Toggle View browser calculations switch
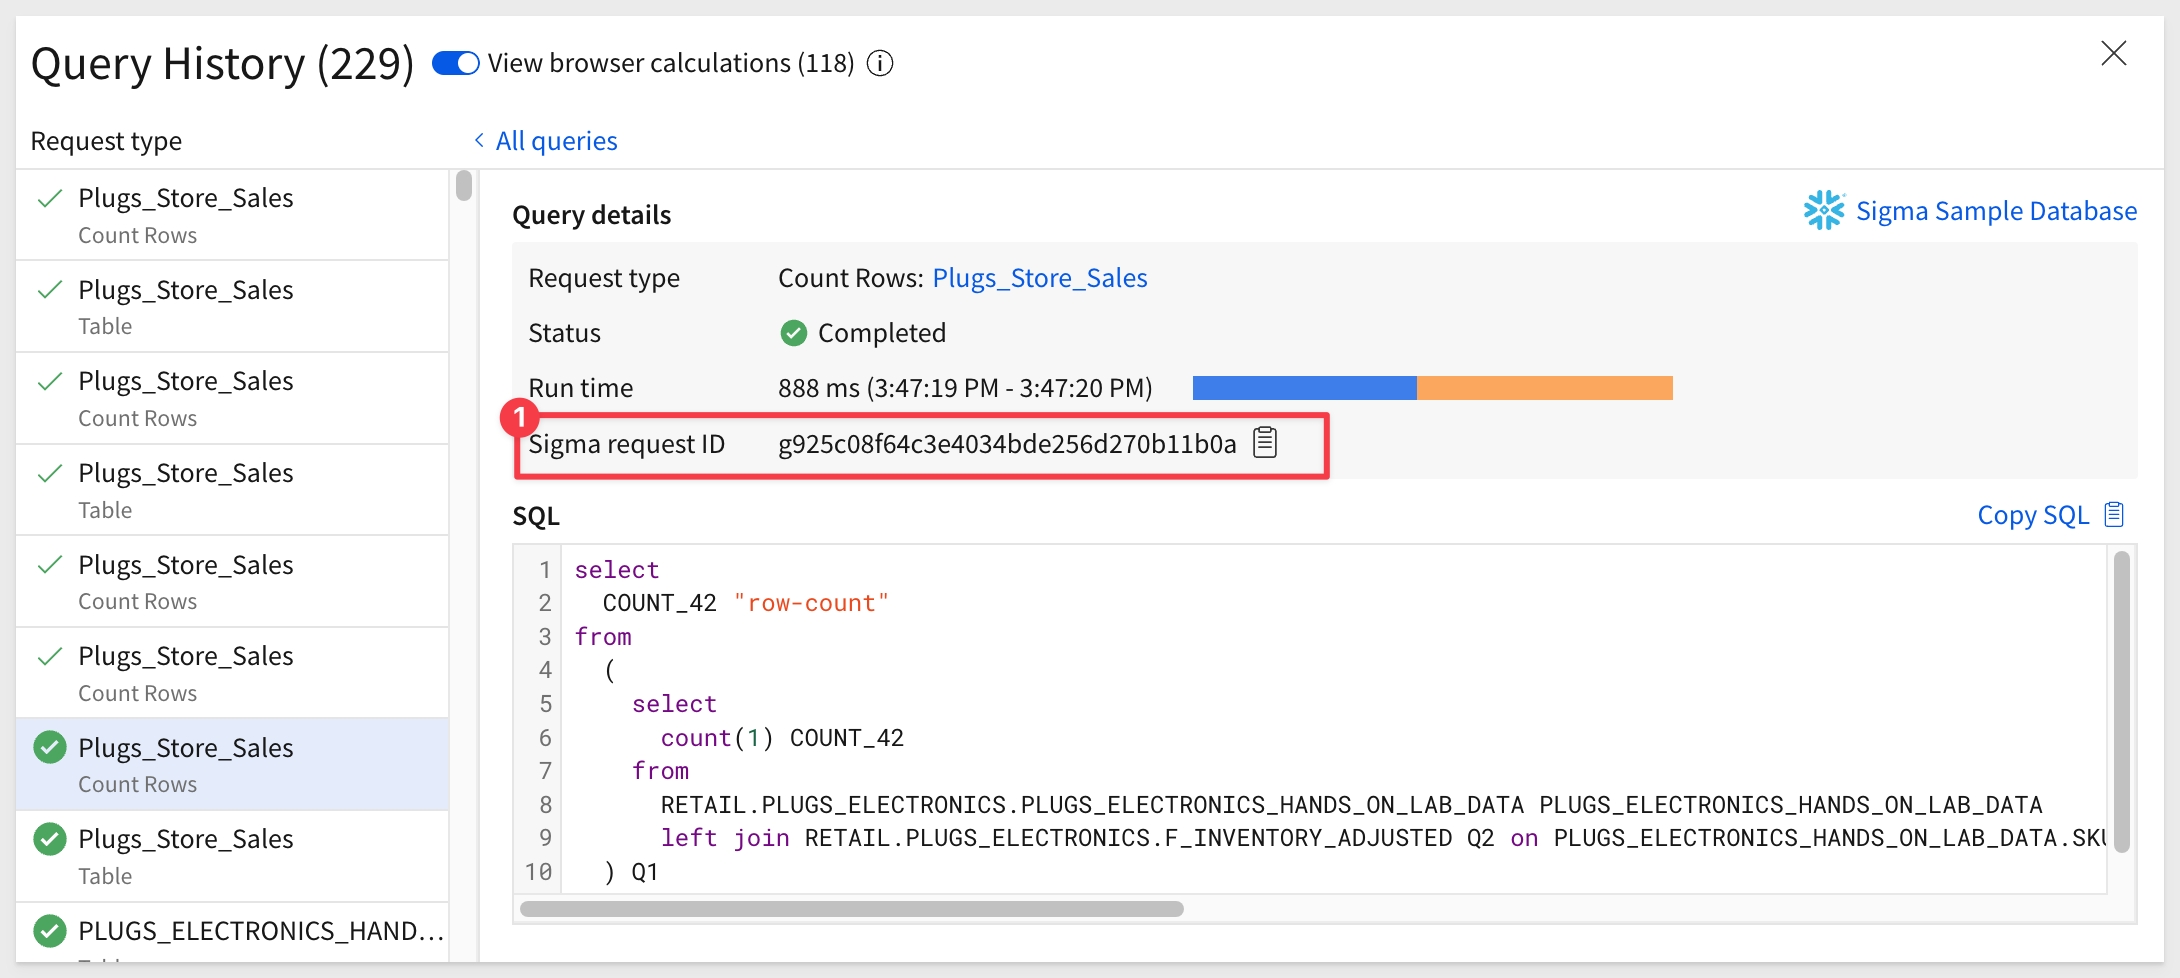The image size is (2180, 978). coord(455,63)
